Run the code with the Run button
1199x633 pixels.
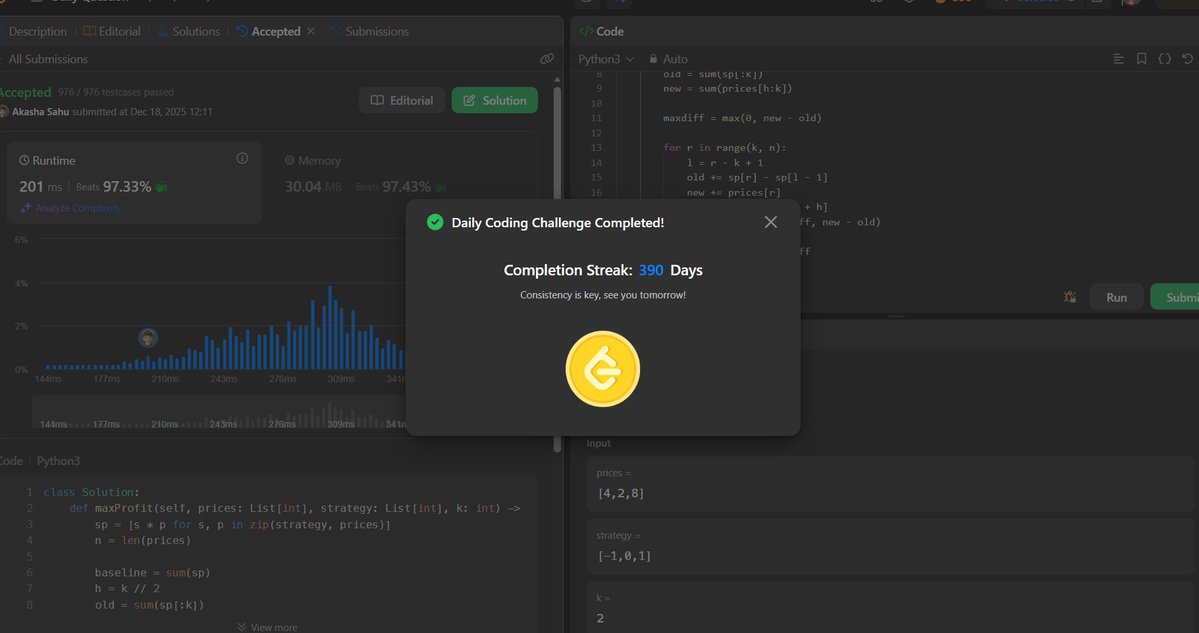tap(1116, 297)
